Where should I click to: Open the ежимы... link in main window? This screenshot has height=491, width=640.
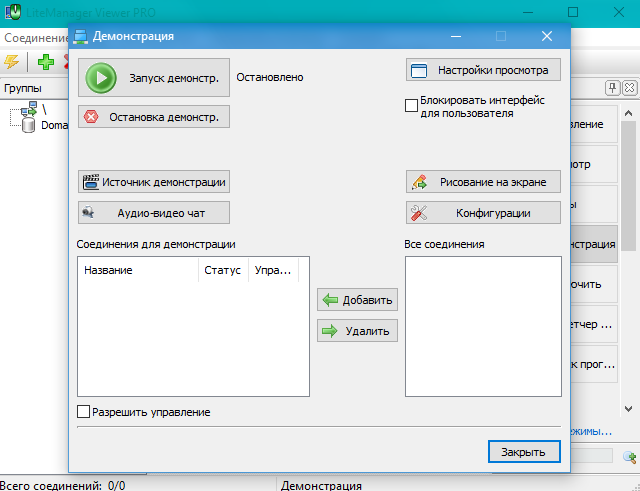591,431
